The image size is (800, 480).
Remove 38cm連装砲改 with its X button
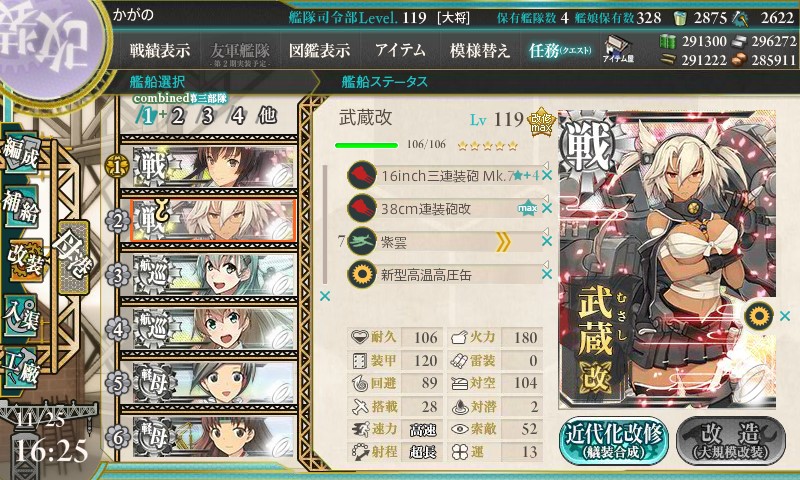[547, 208]
